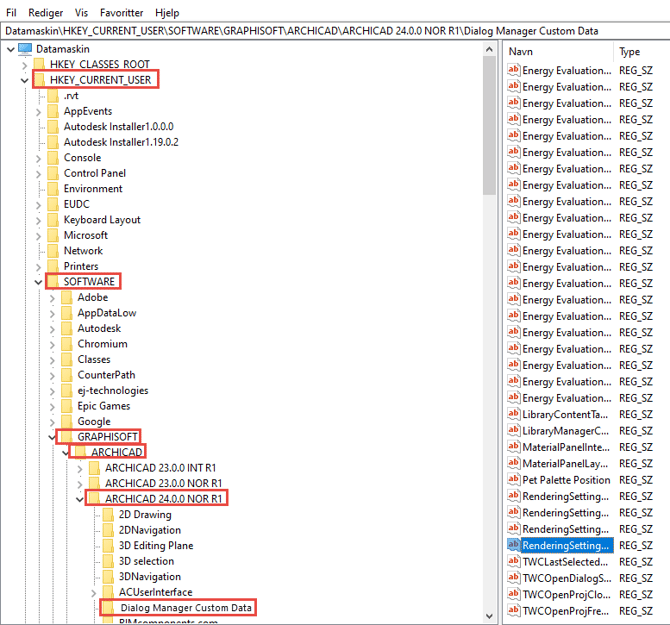Open the Rediger menu

click(x=44, y=12)
